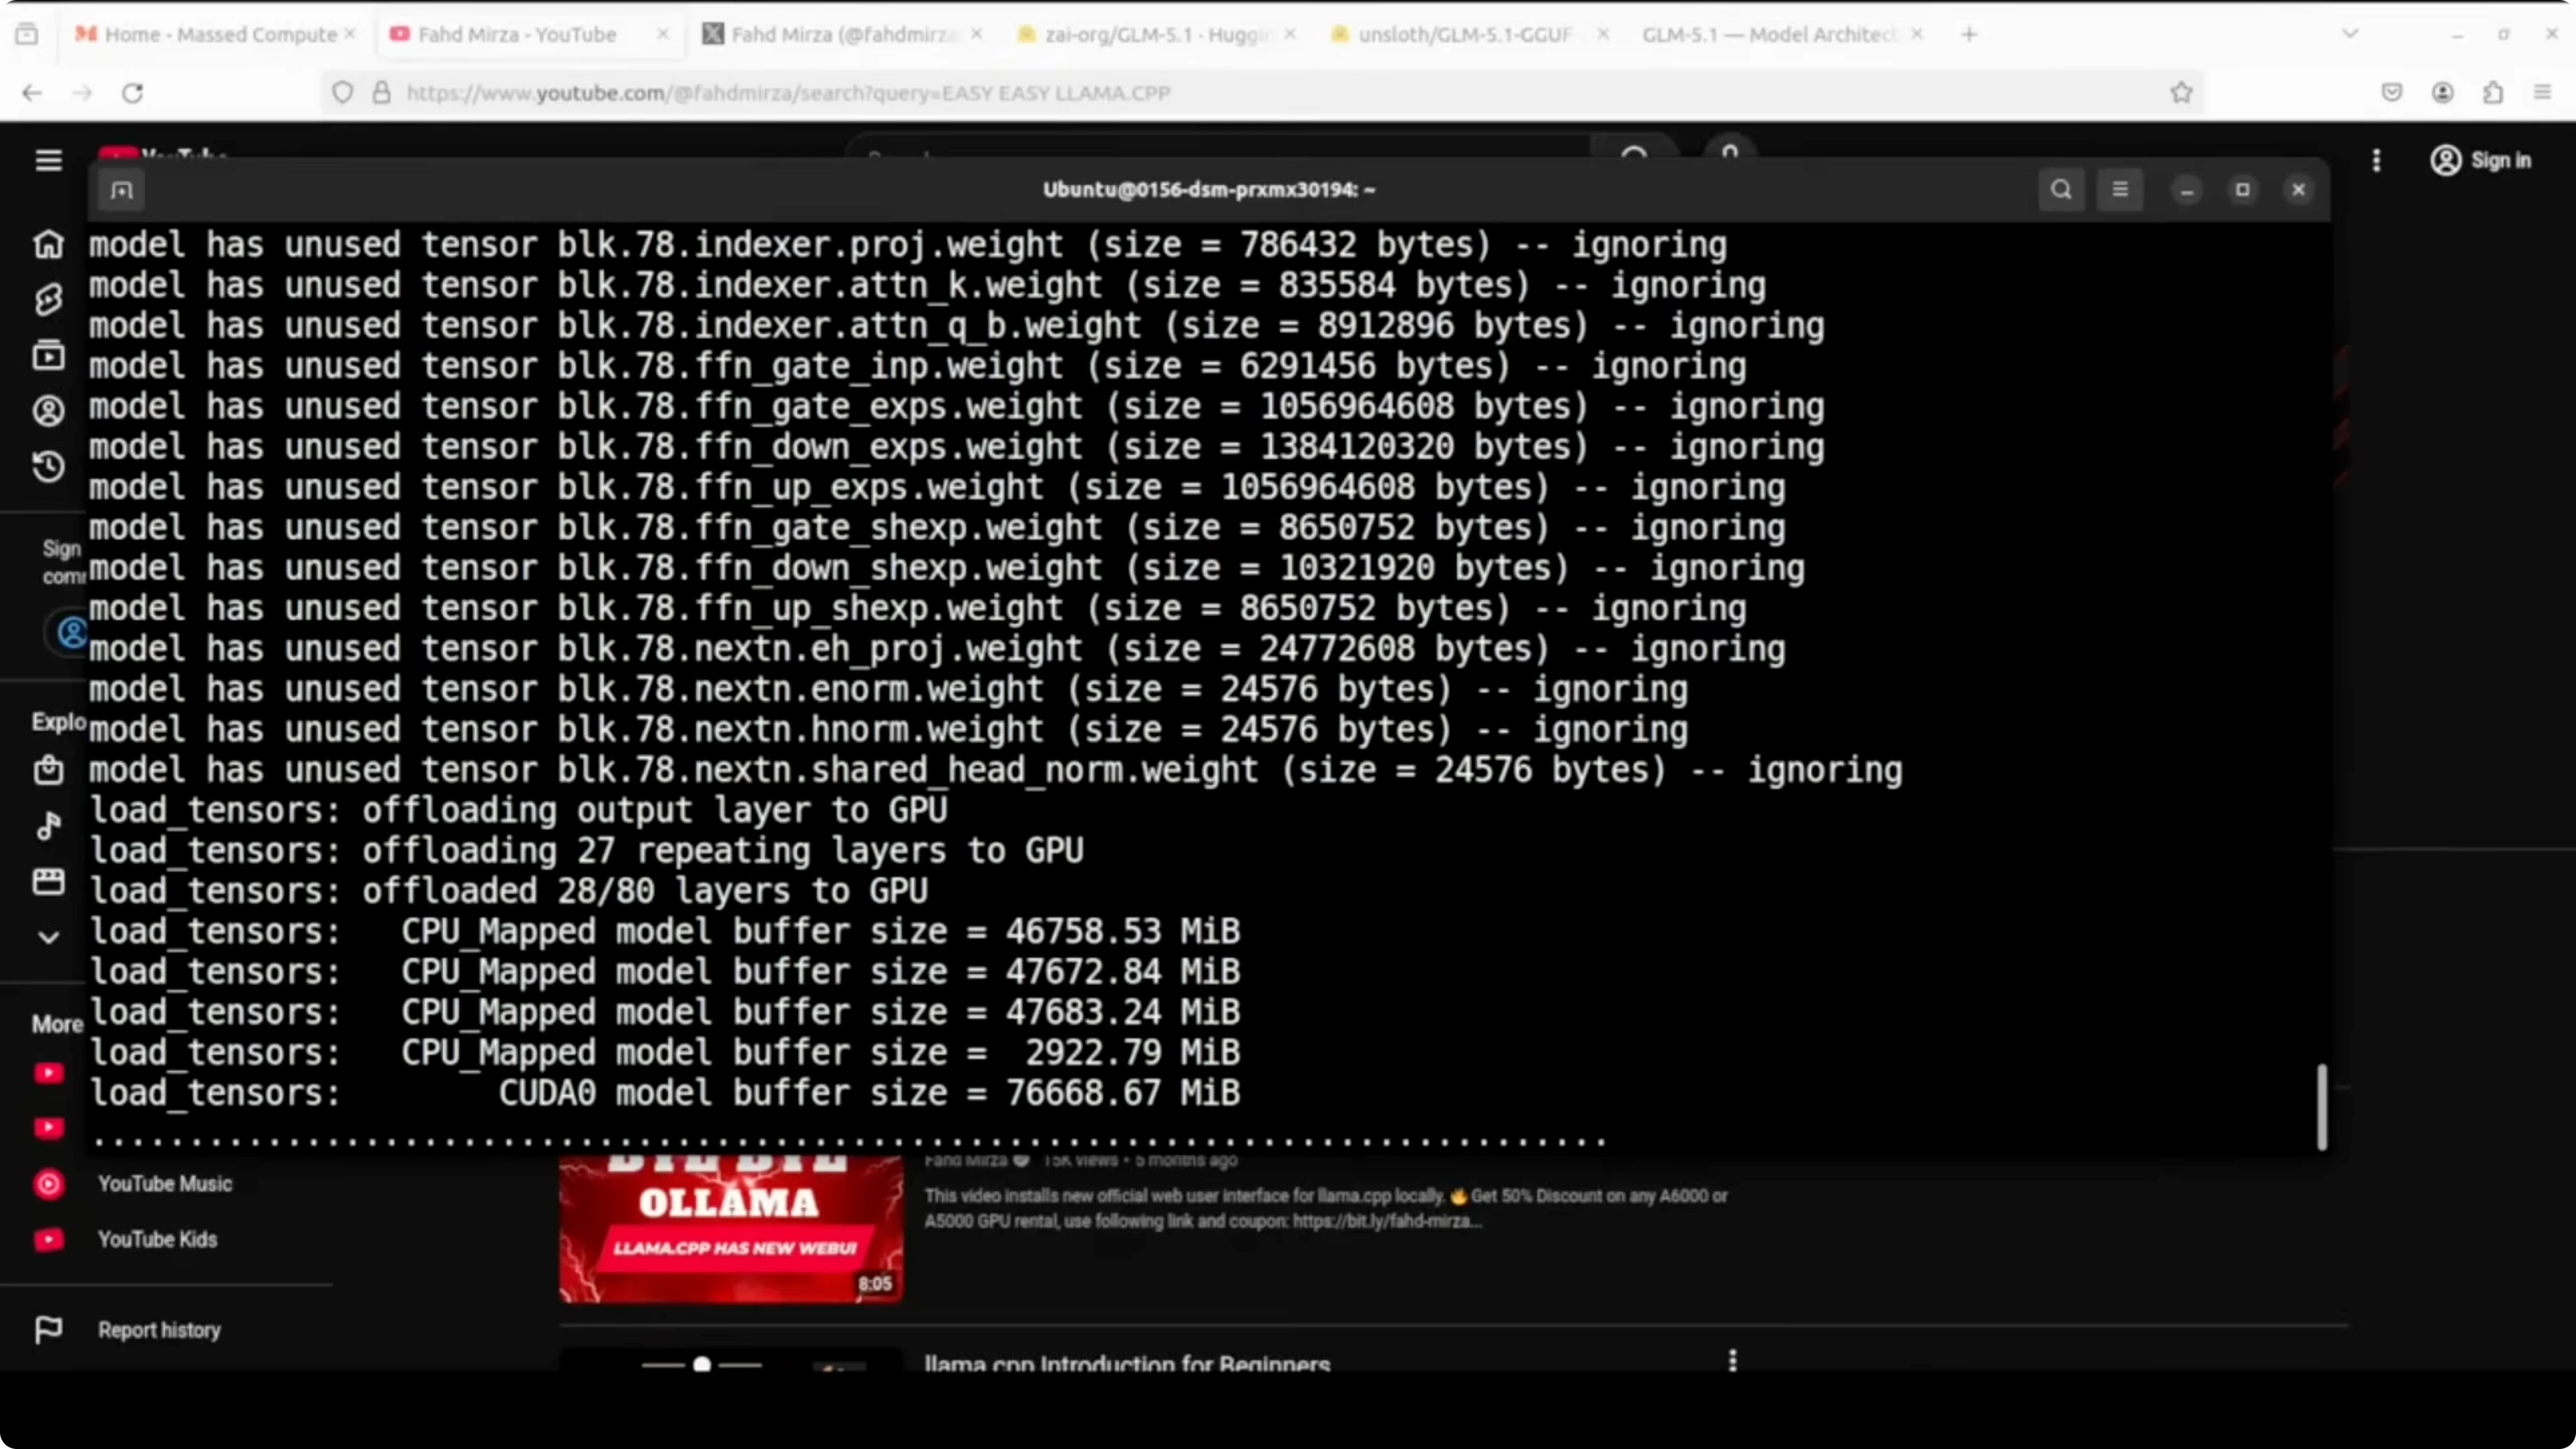Bookmark this page with the star icon
The width and height of the screenshot is (2576, 1449).
click(x=2181, y=93)
